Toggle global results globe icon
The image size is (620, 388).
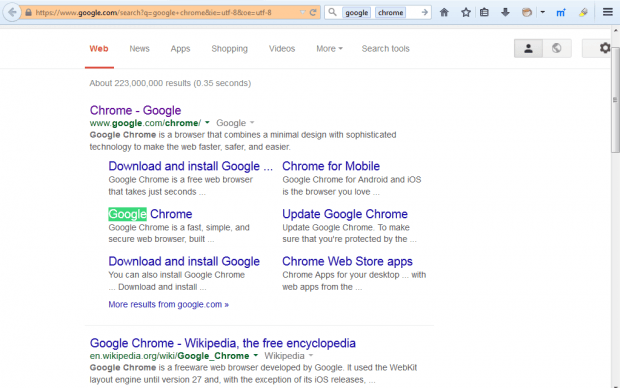tap(557, 48)
